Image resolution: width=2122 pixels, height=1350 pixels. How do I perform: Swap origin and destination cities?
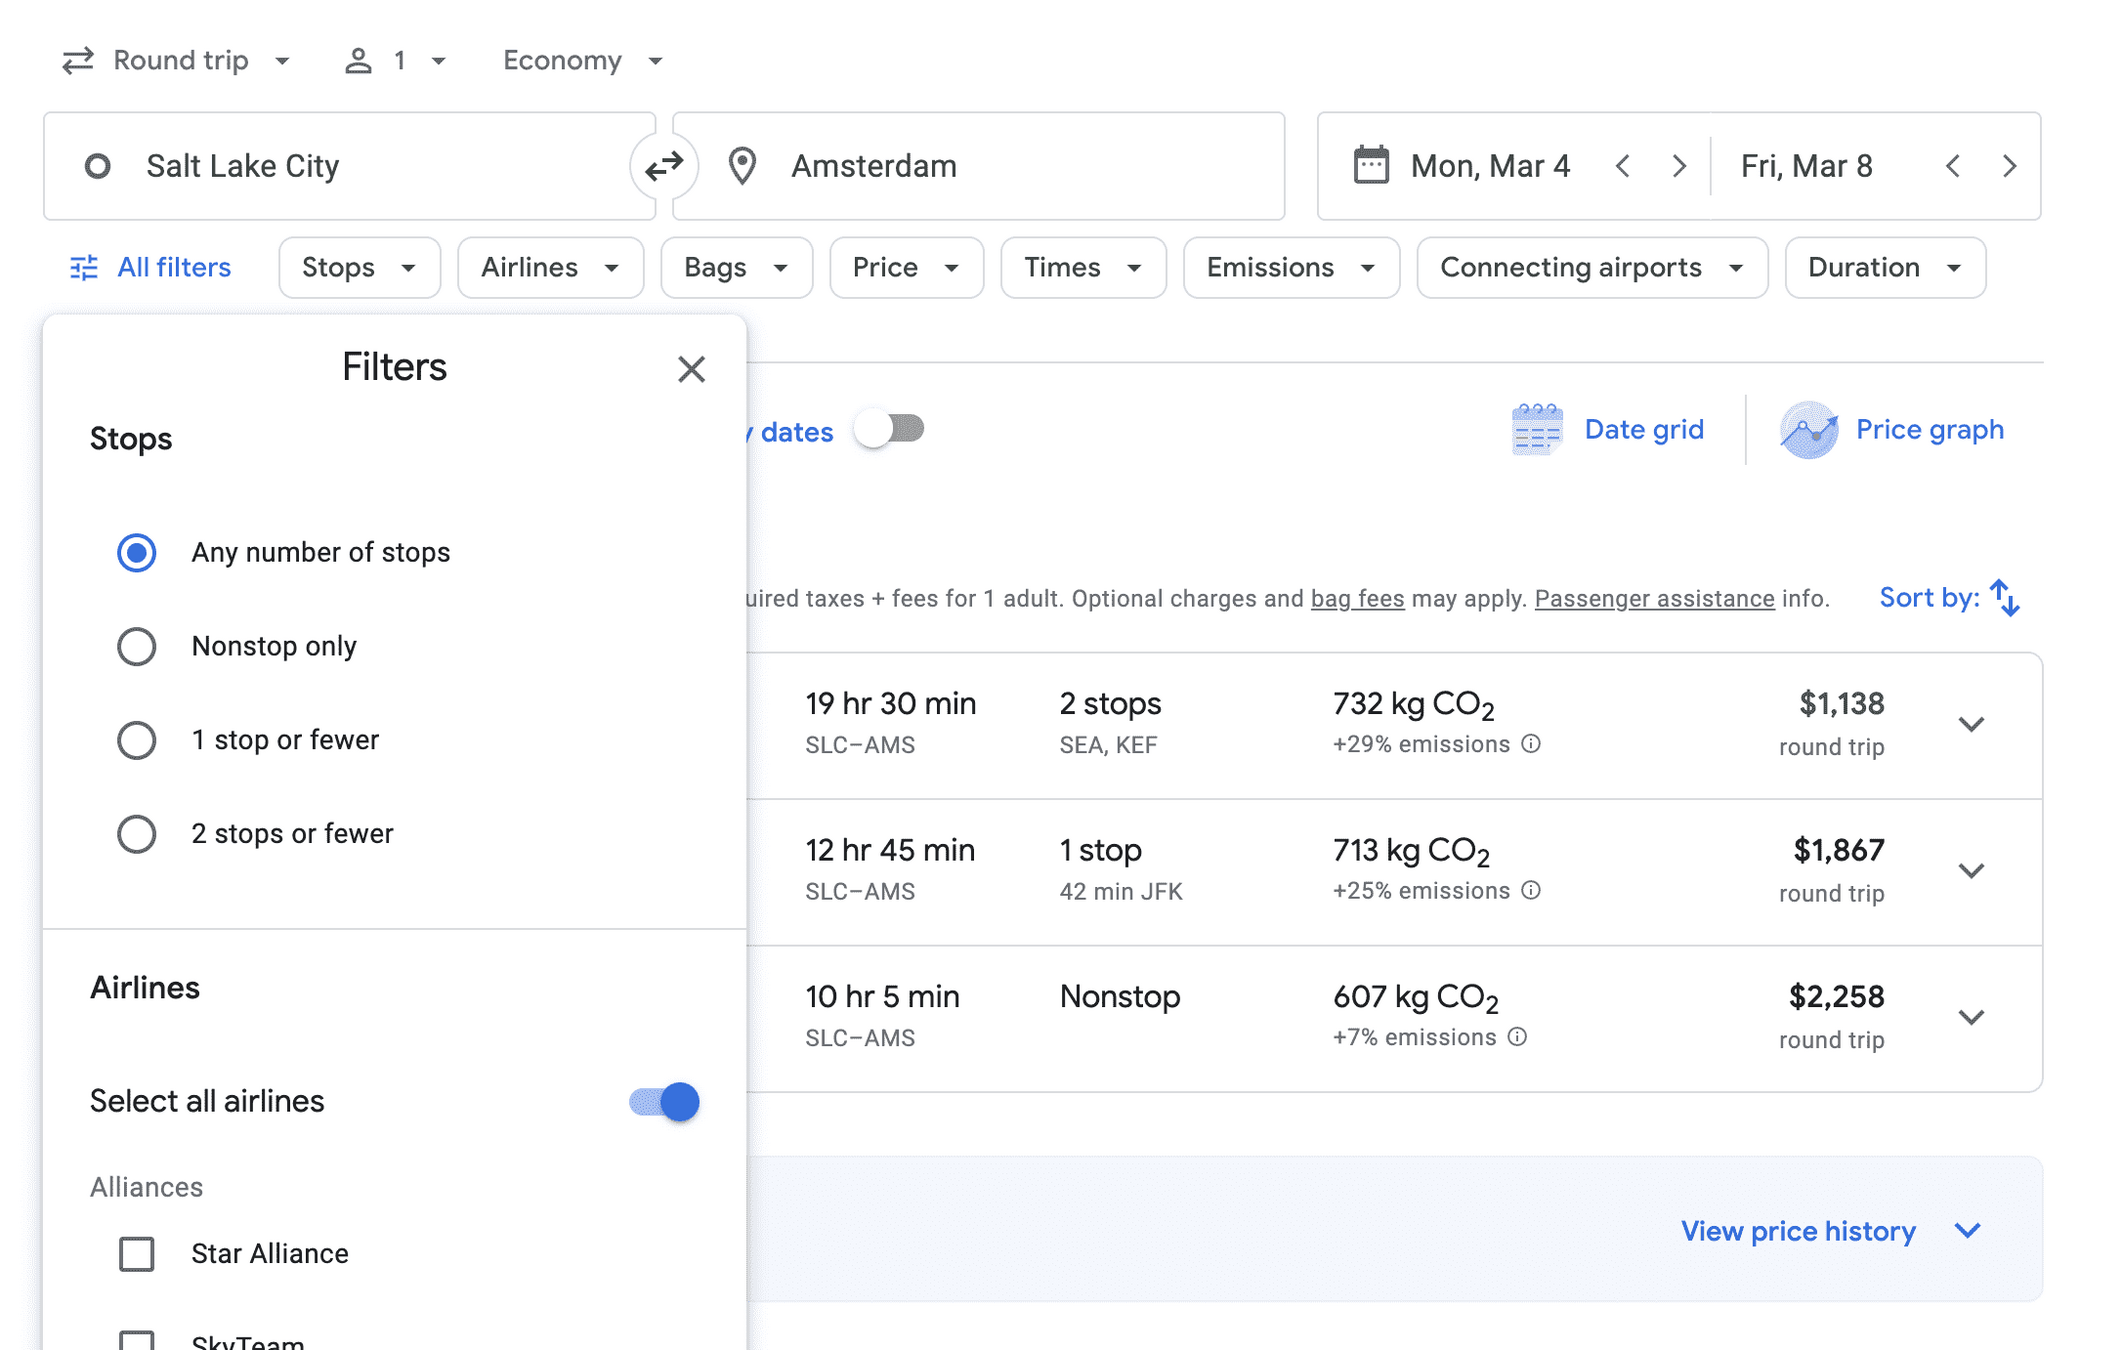point(664,166)
